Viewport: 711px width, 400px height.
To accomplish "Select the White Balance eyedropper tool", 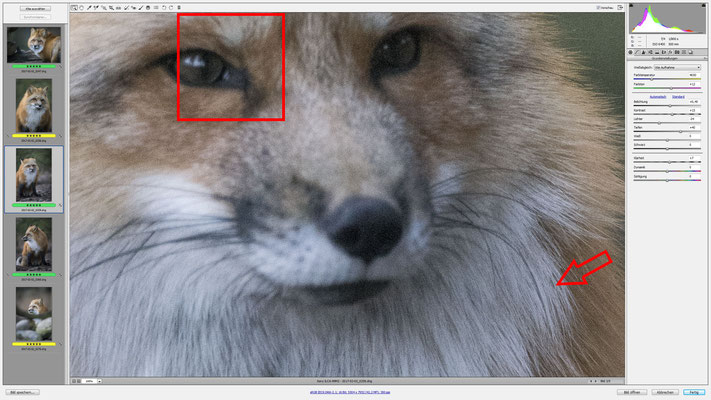I will point(89,8).
